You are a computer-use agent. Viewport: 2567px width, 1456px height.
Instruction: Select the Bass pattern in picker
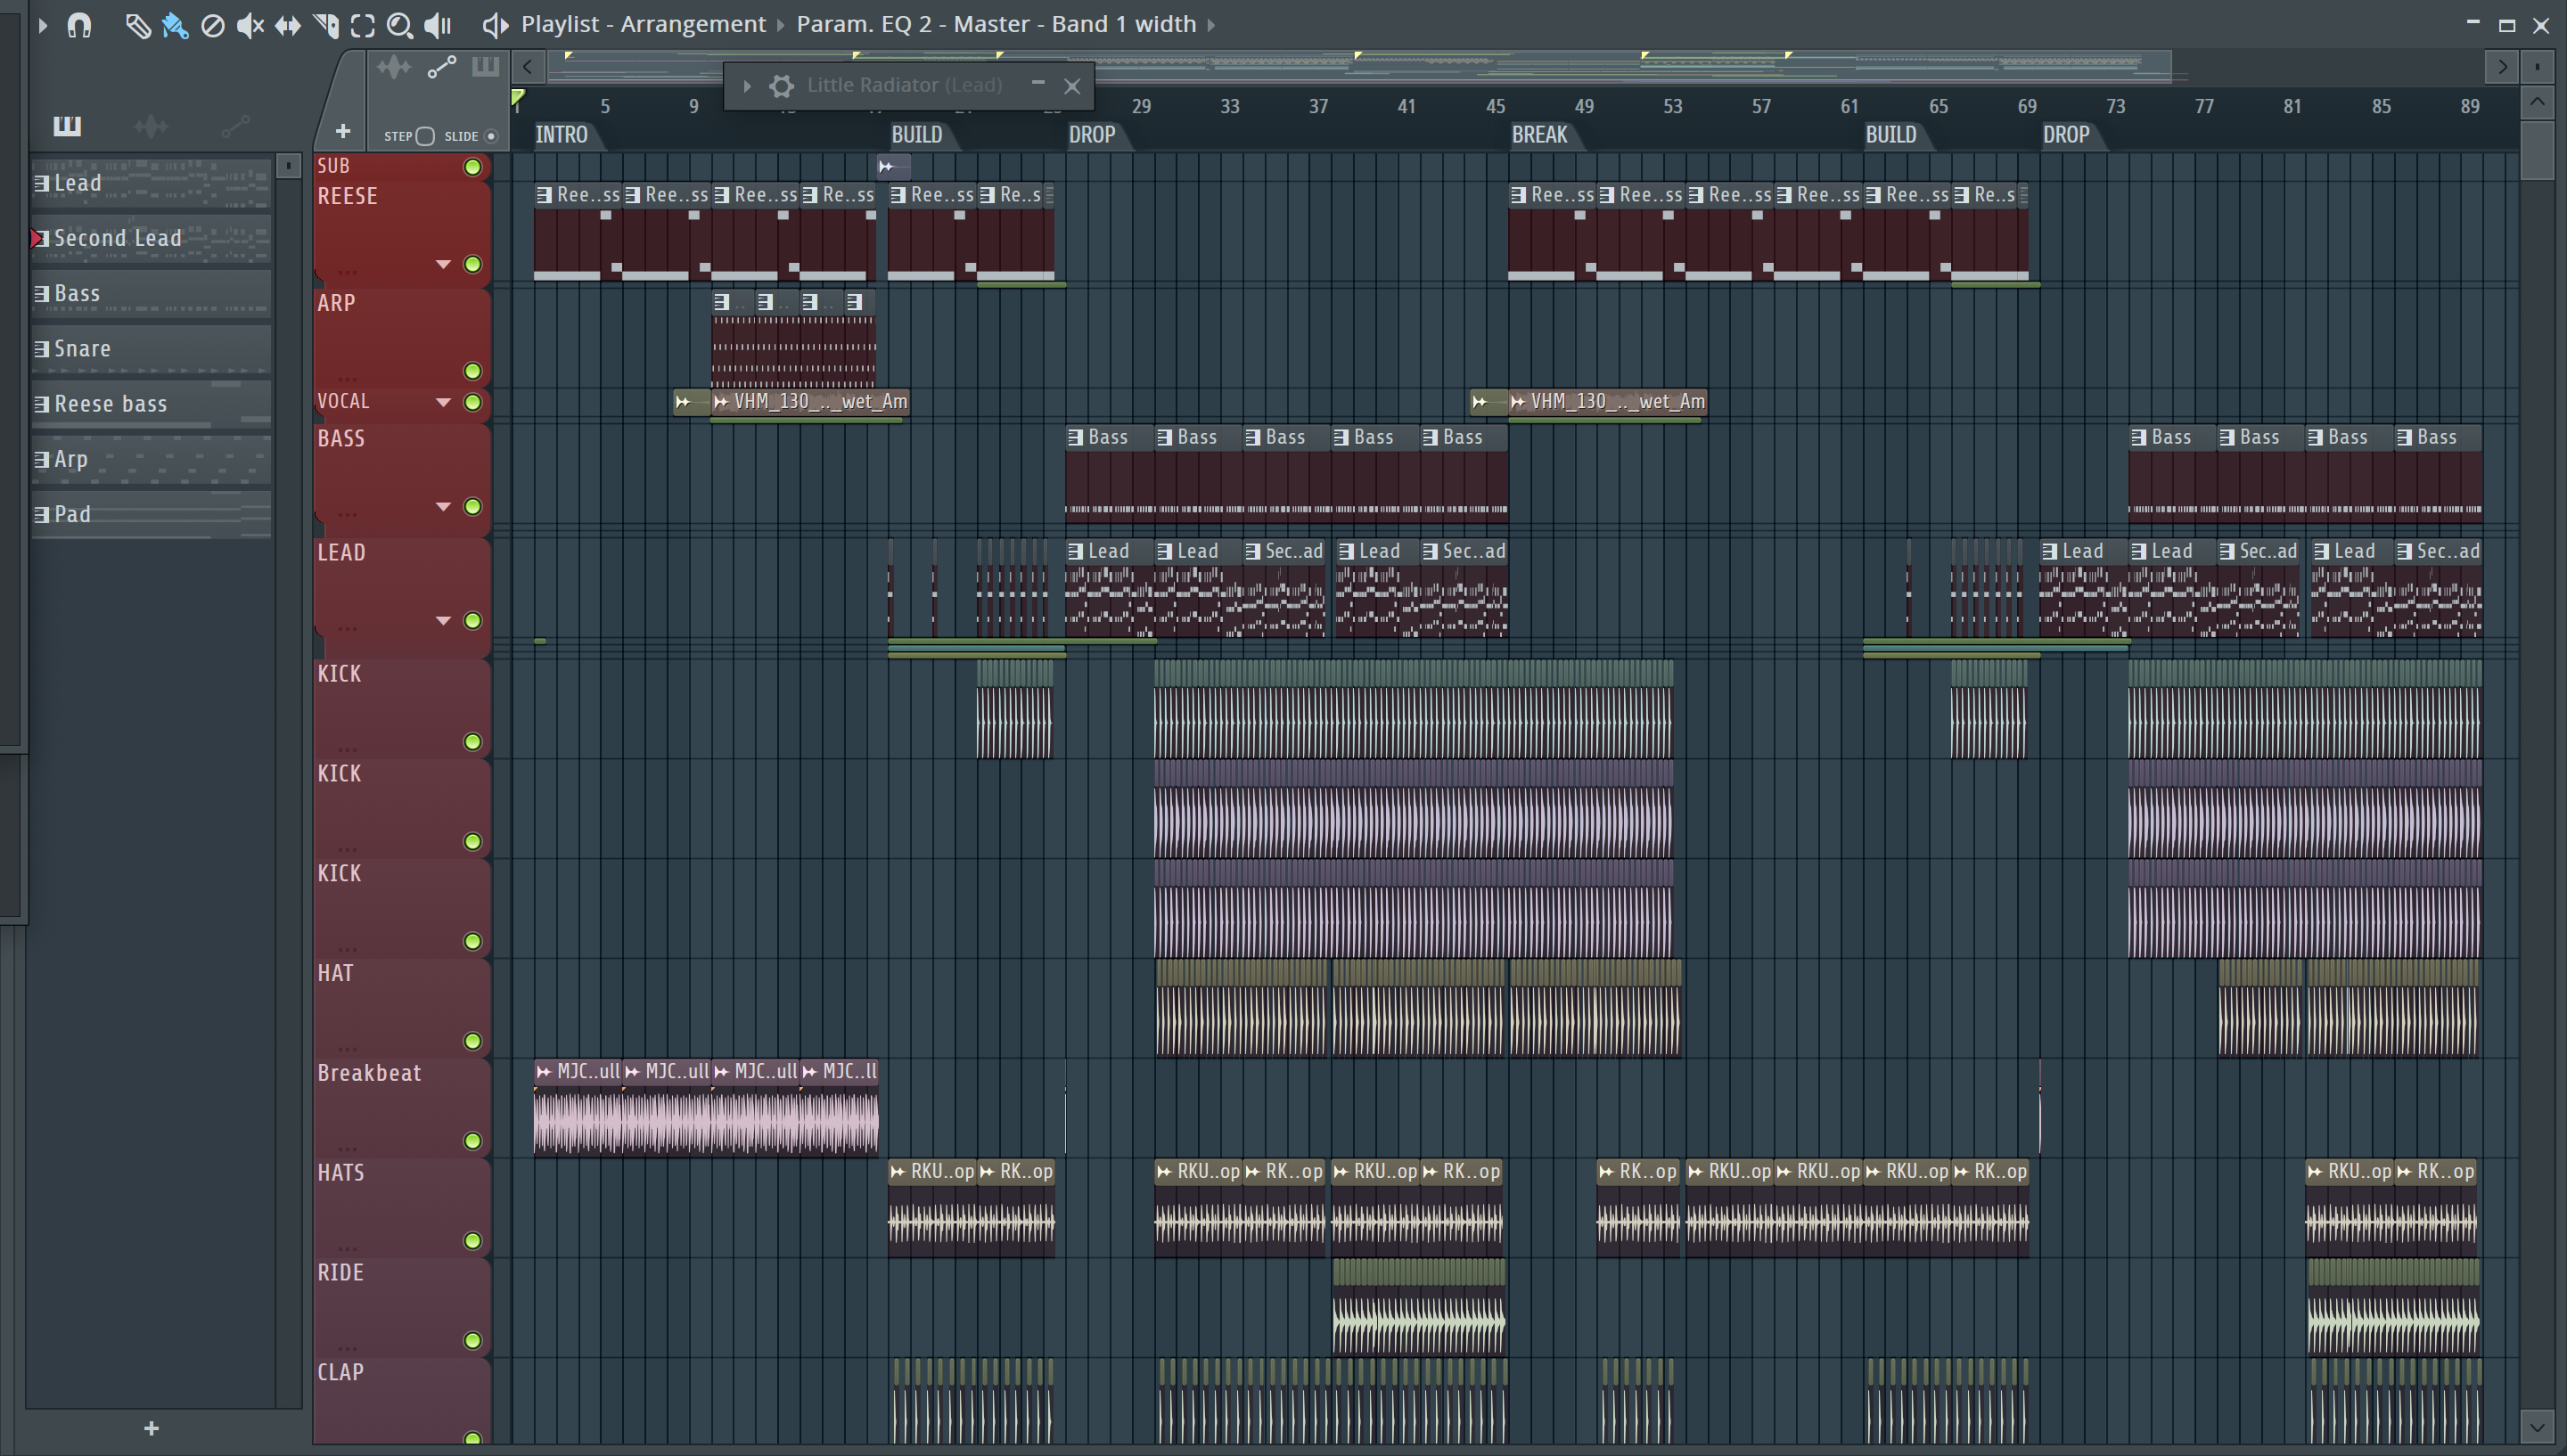(x=151, y=293)
